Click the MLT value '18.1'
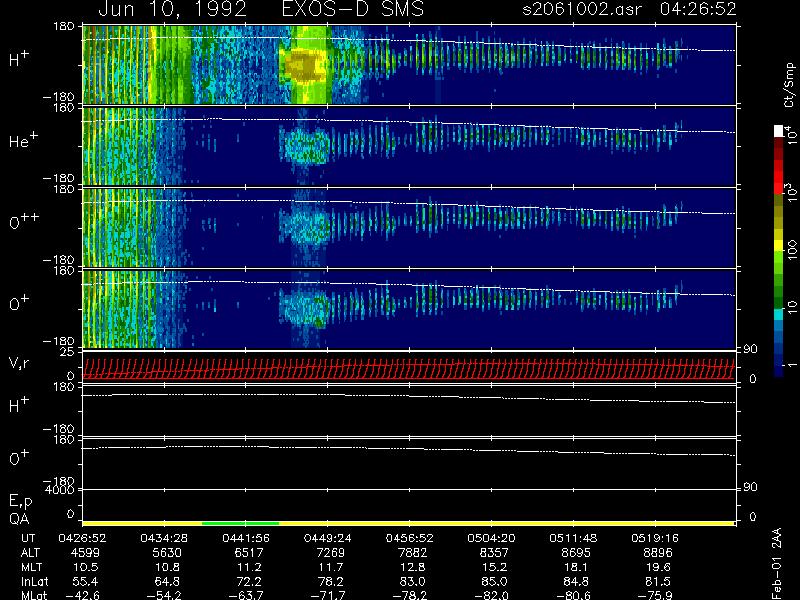Screen dimensions: 800x600 tap(577, 567)
